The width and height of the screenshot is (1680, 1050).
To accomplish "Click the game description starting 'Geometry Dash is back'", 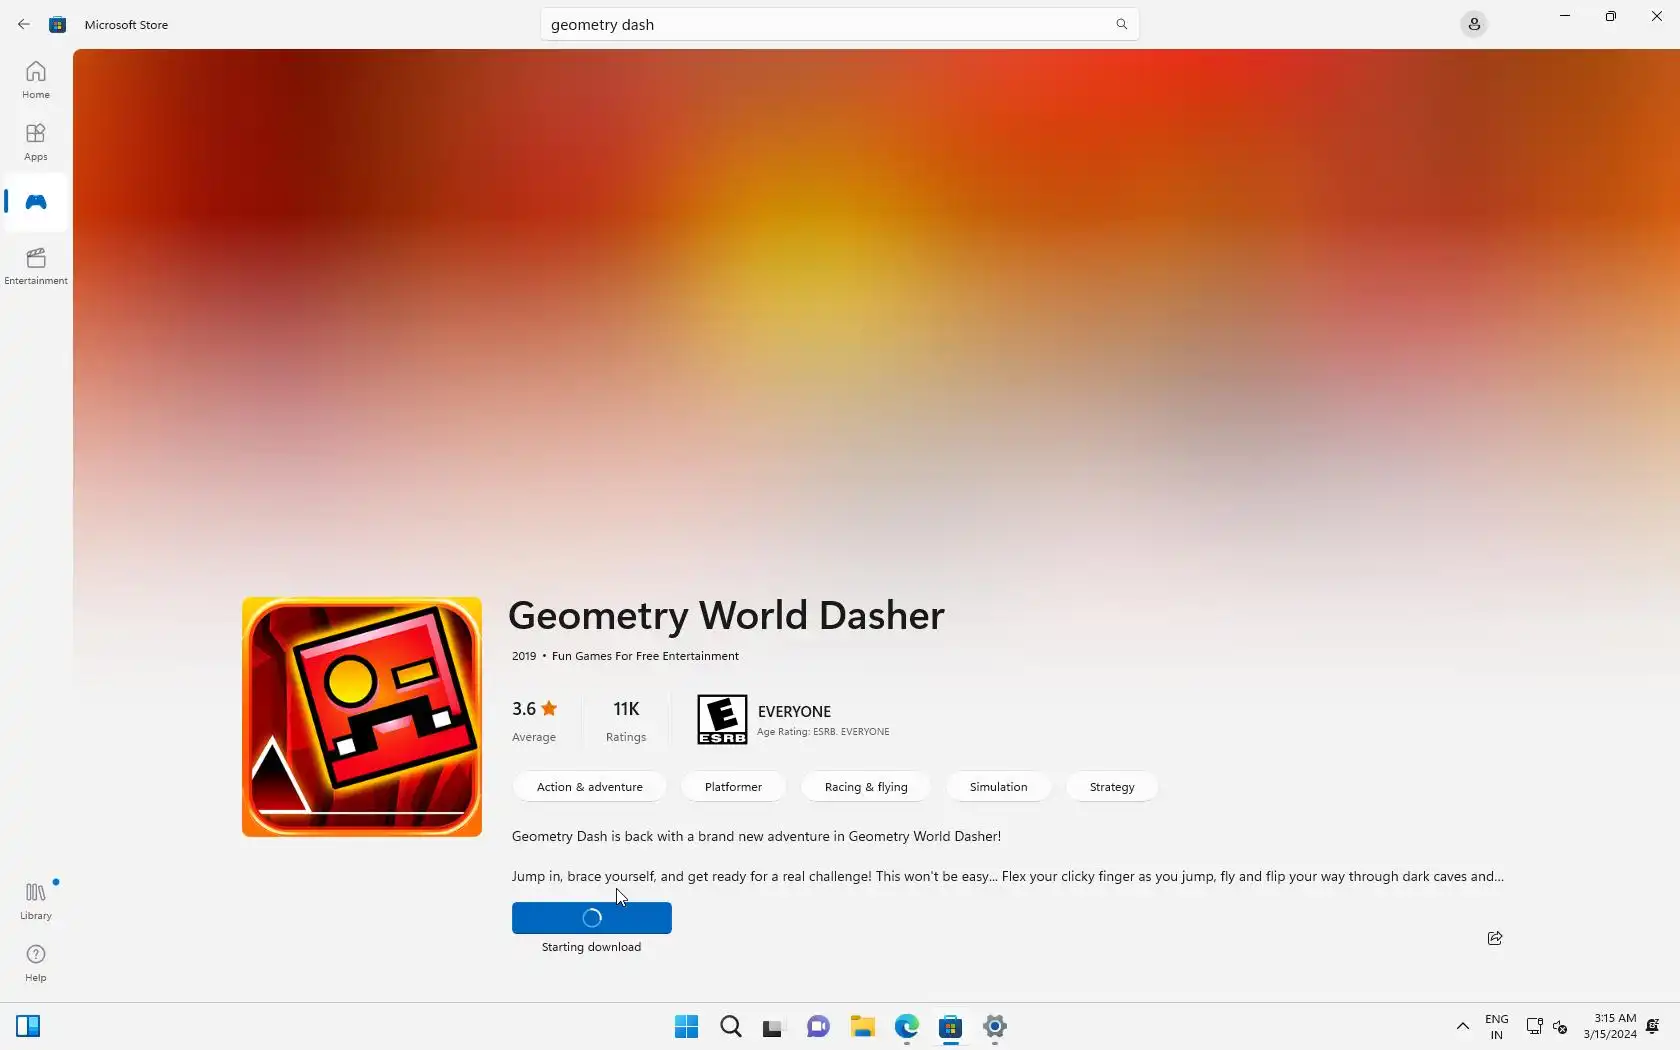I will [756, 836].
